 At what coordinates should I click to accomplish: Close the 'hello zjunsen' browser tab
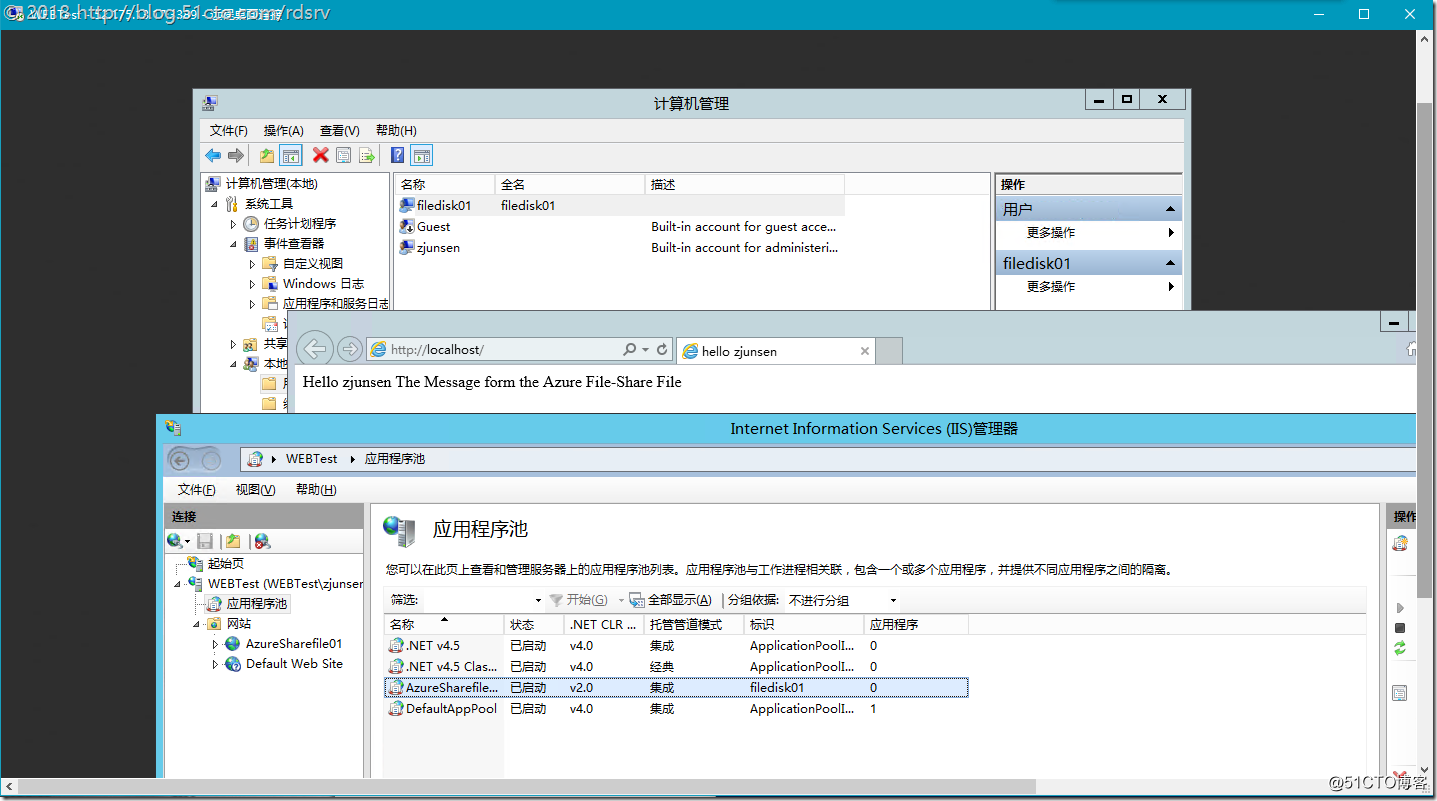[865, 351]
